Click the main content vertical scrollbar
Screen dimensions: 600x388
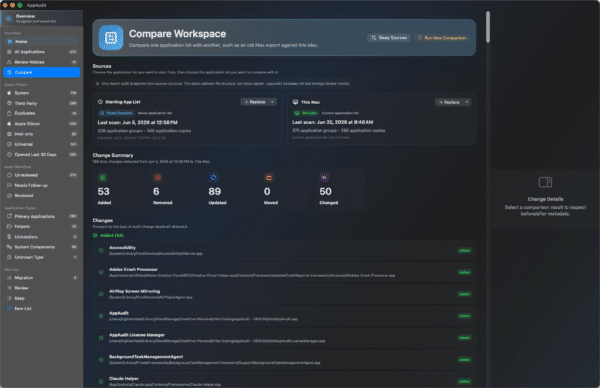point(488,27)
